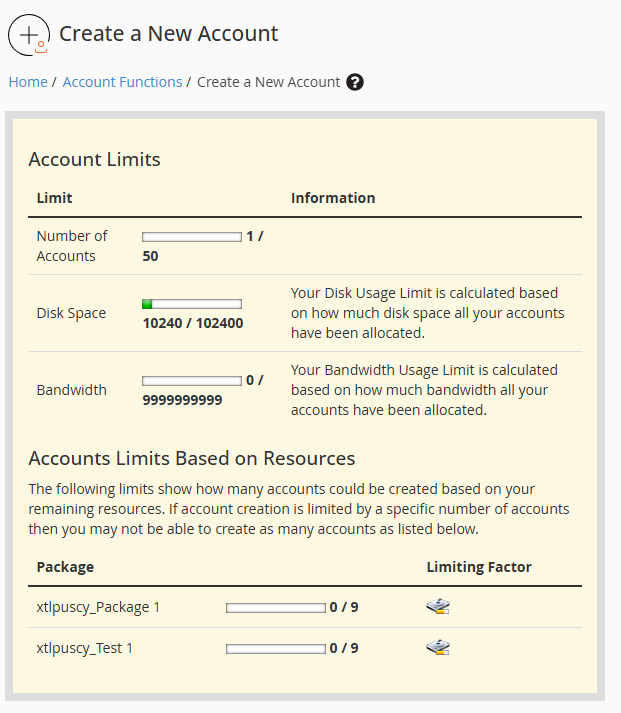621x713 pixels.
Task: Click the Create a New Account plus icon
Action: pos(29,34)
